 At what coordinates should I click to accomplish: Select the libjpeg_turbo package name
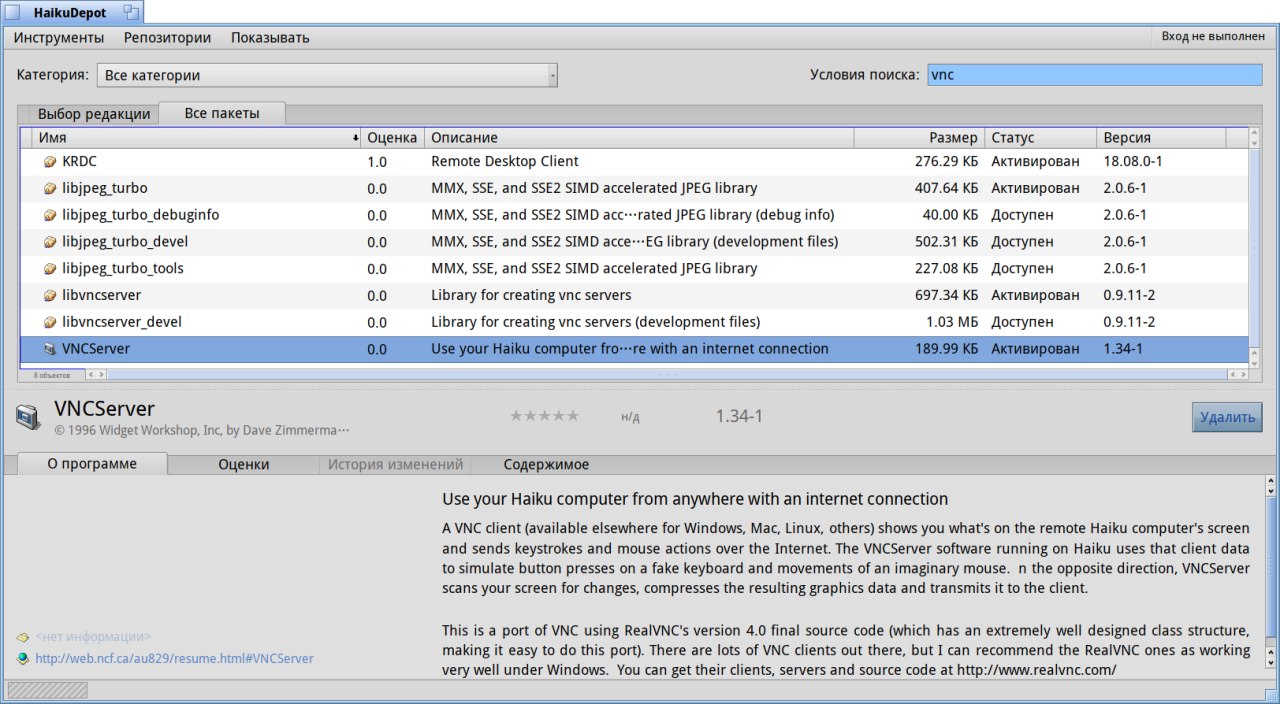[x=105, y=188]
